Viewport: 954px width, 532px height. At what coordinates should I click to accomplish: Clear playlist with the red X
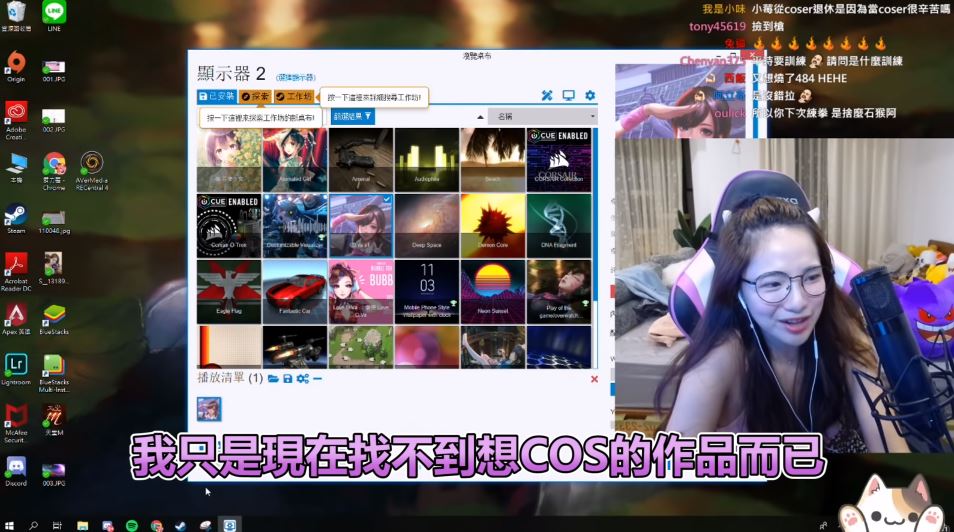click(x=594, y=379)
